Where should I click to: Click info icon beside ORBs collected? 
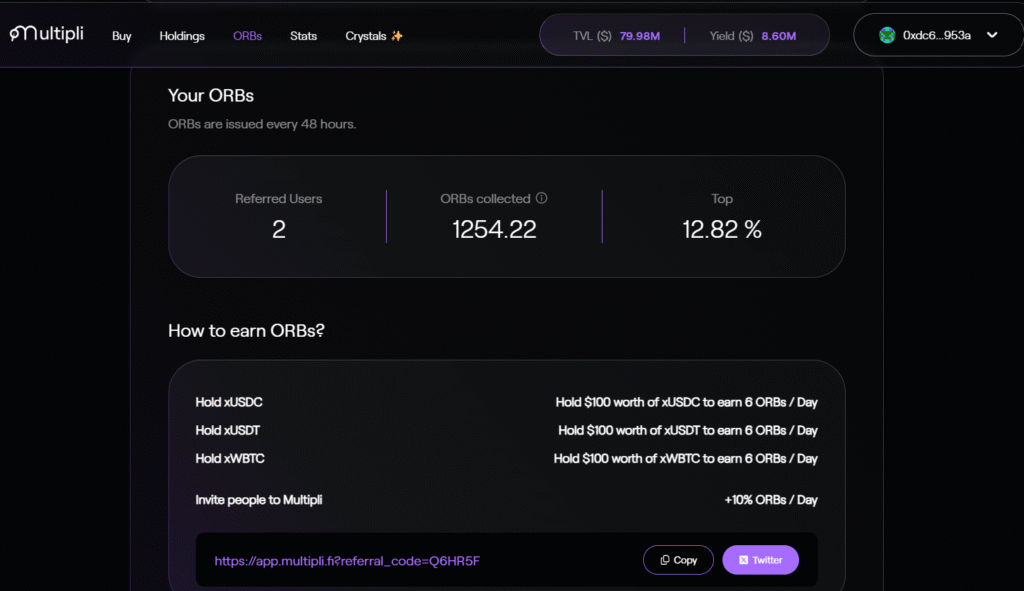(x=541, y=199)
